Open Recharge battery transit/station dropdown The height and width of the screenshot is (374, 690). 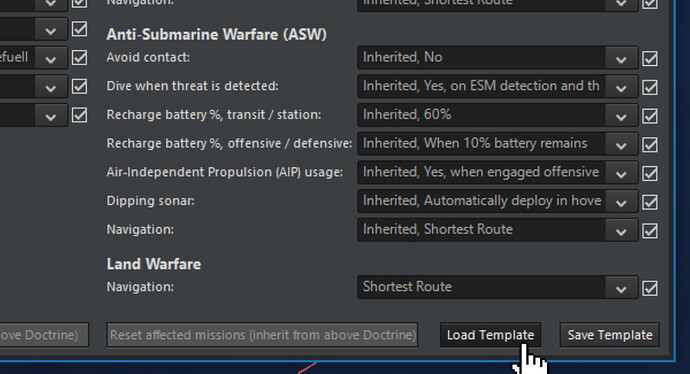[498, 115]
